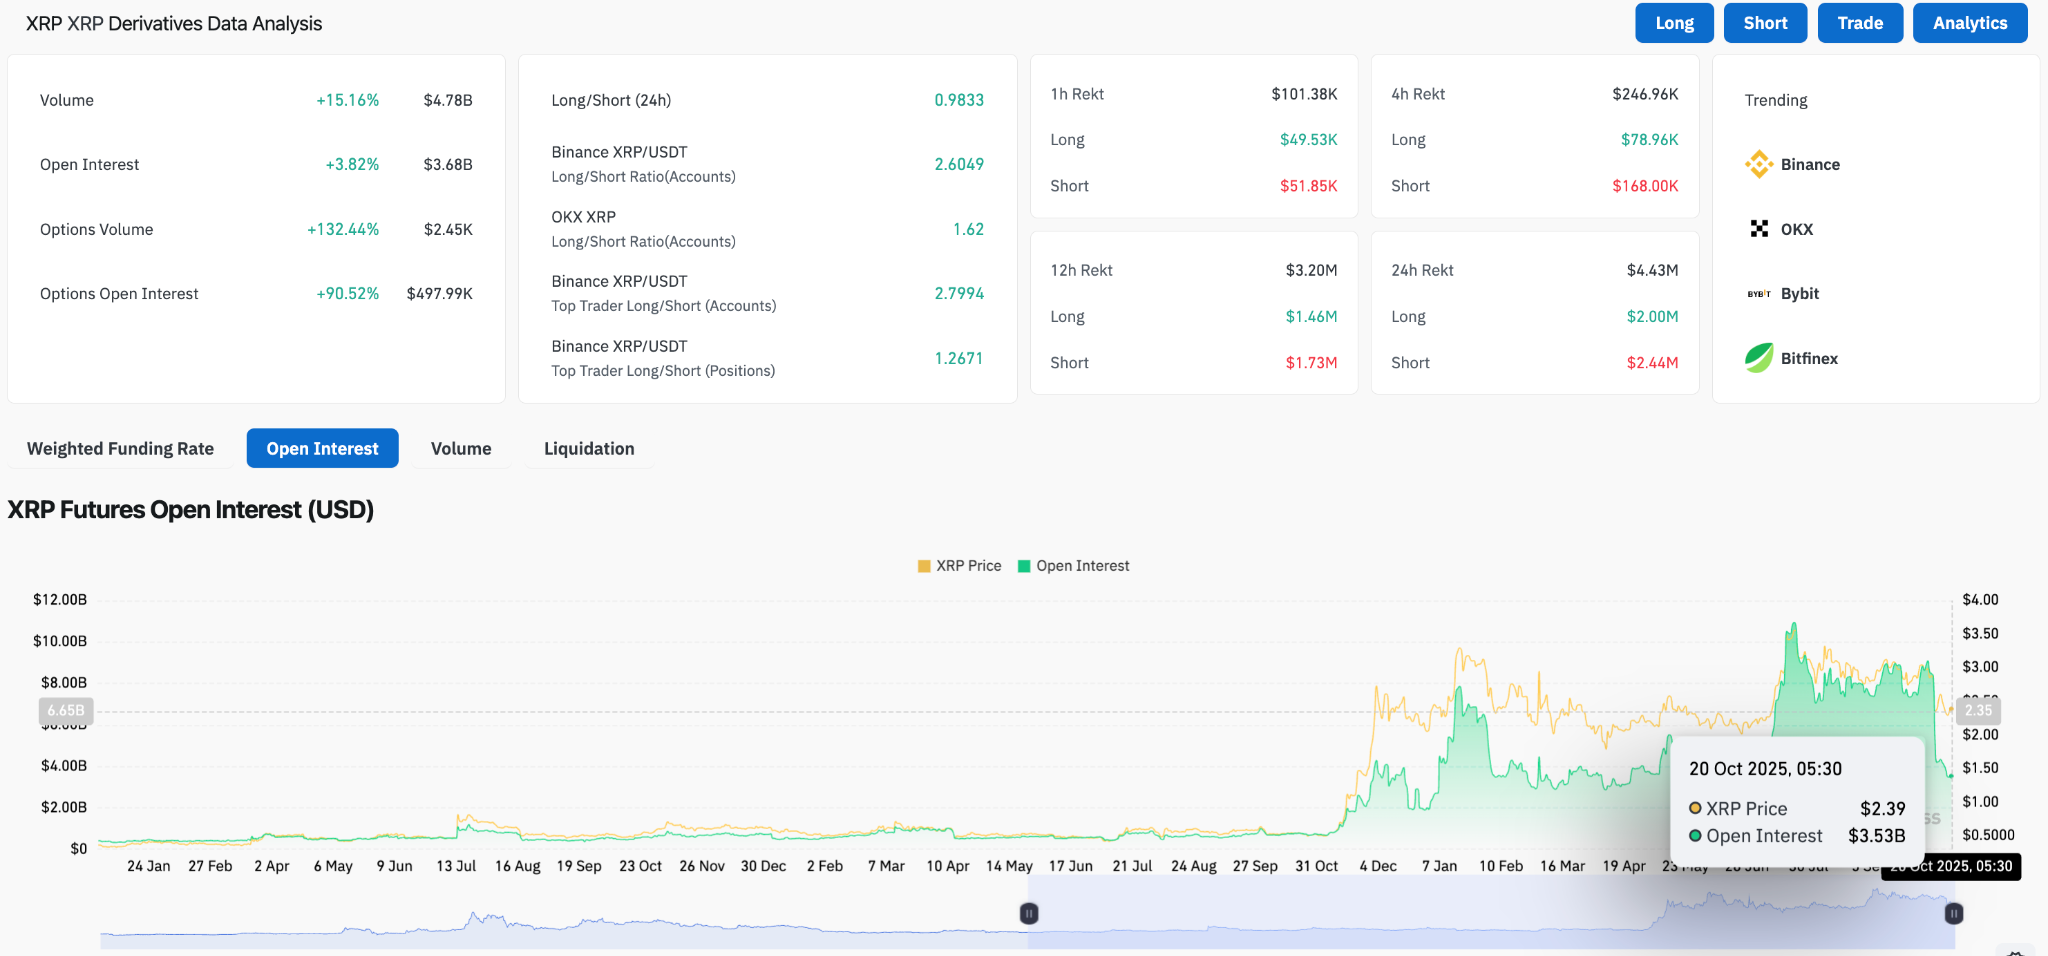Click the right range handle of chart navigator

click(1953, 913)
